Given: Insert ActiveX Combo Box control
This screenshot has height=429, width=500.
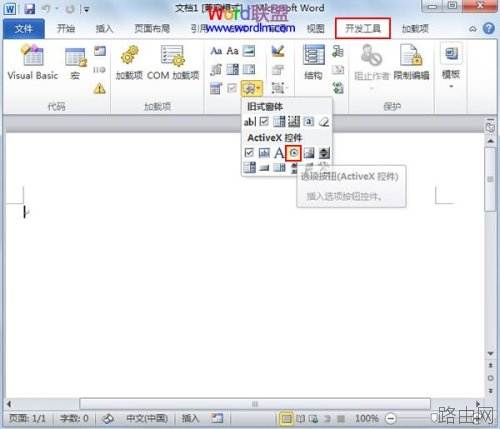Looking at the screenshot, I should [x=250, y=167].
